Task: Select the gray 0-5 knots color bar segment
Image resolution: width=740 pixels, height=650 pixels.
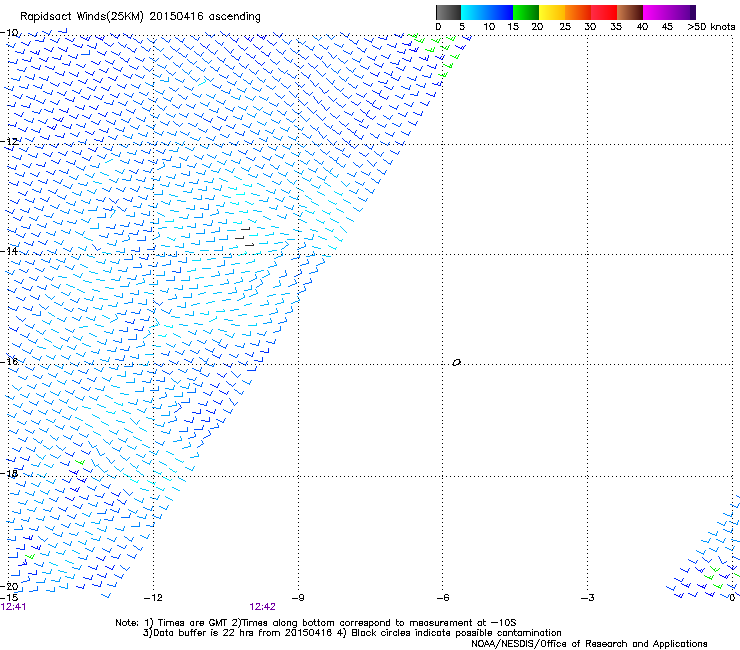Action: click(x=448, y=12)
